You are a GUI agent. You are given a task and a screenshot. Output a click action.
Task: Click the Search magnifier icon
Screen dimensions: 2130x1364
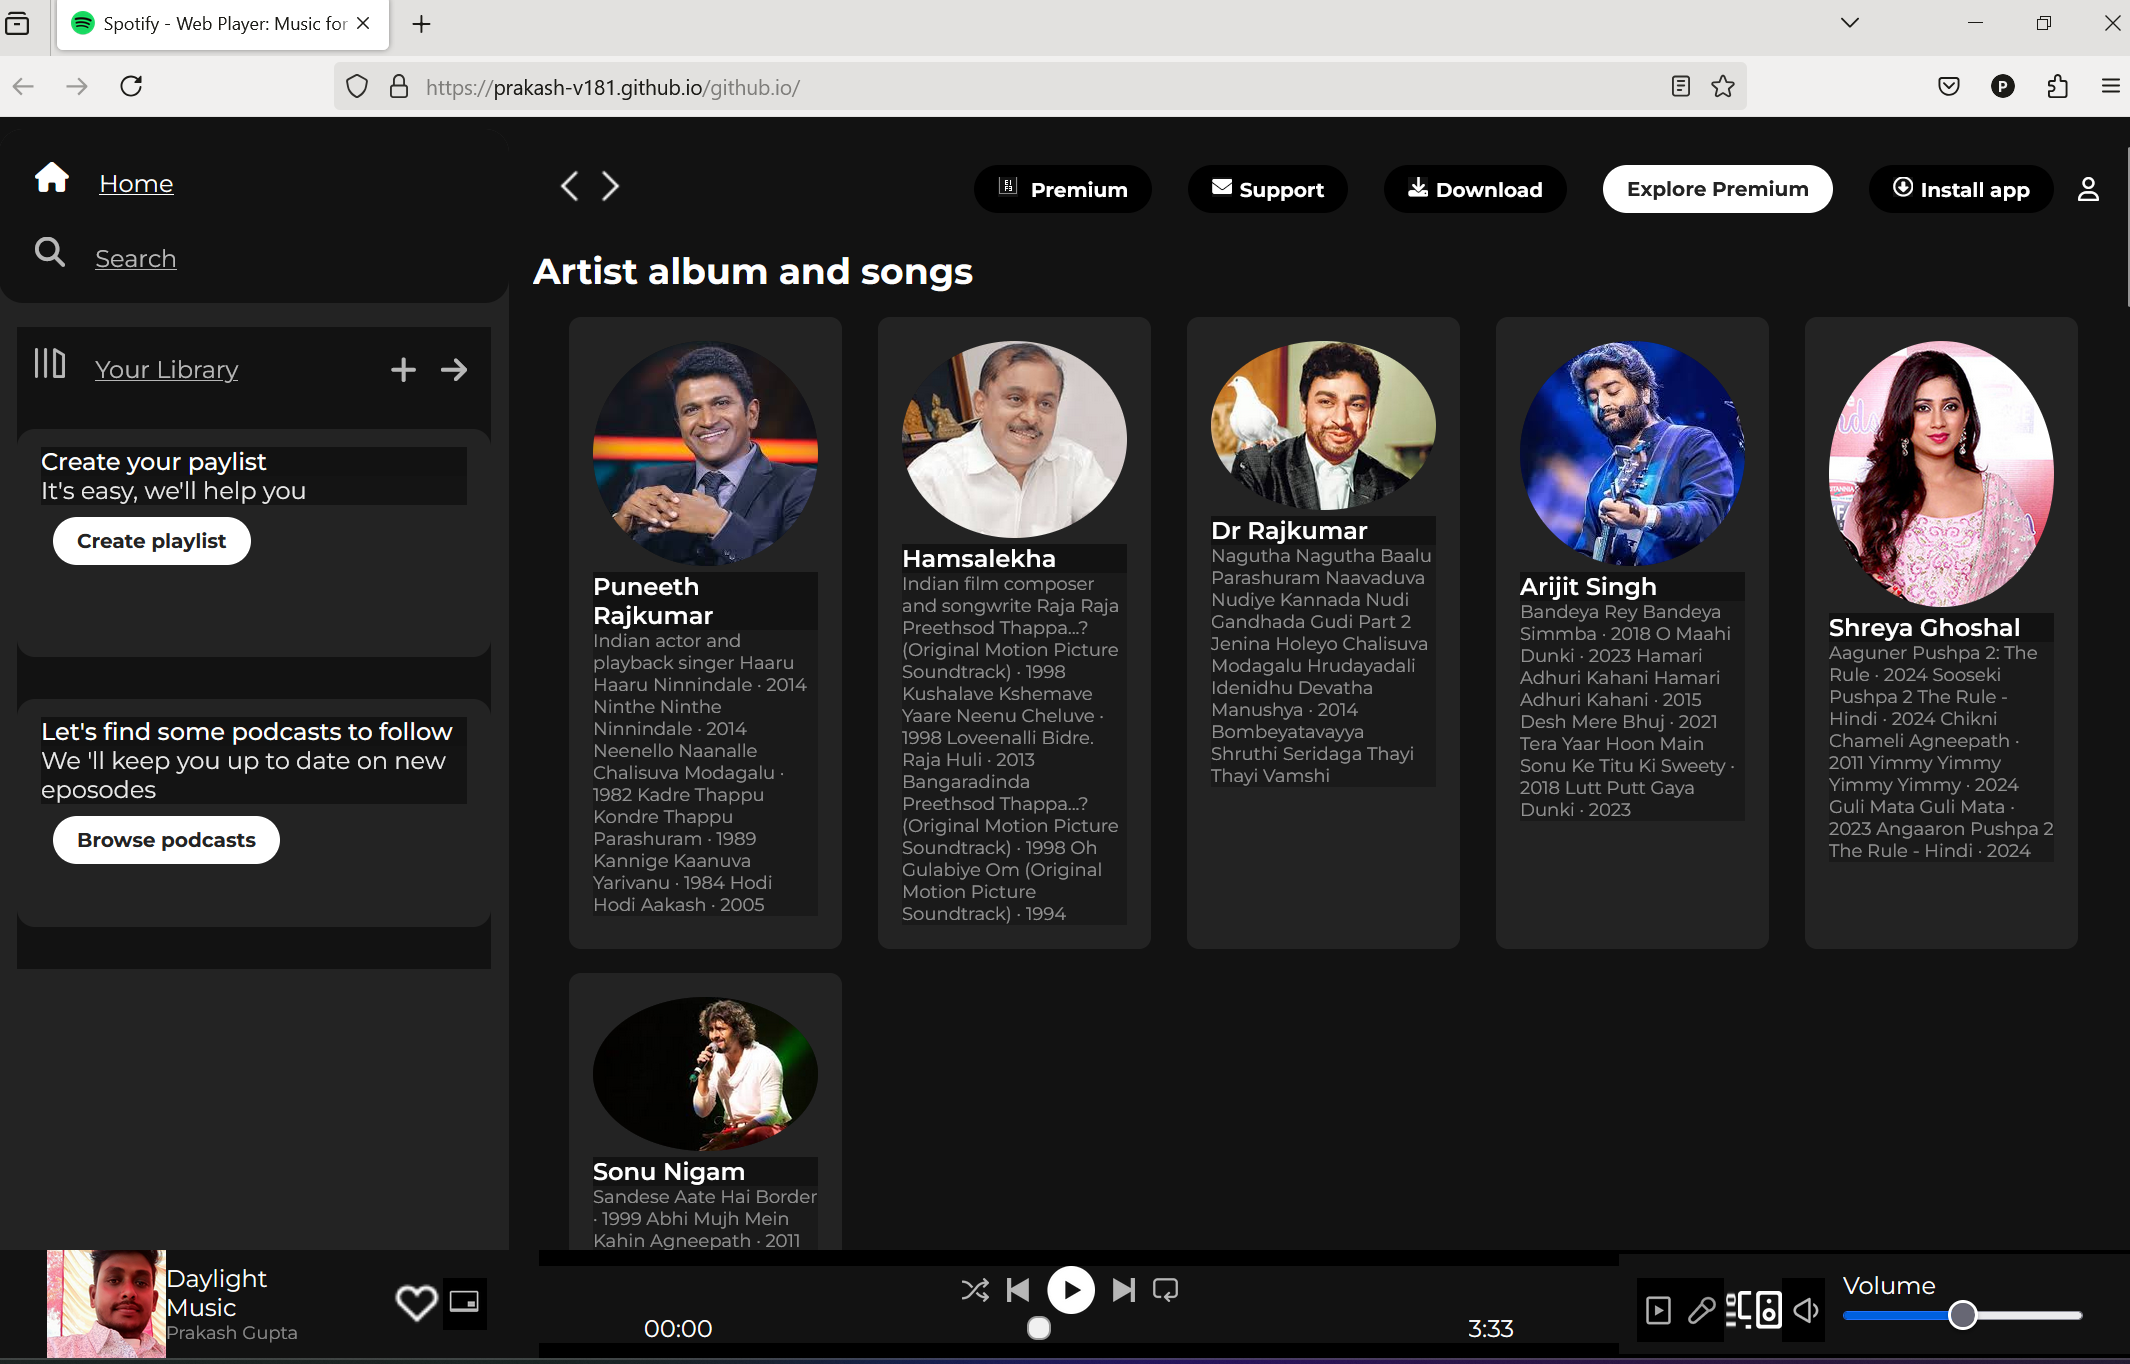(x=50, y=252)
